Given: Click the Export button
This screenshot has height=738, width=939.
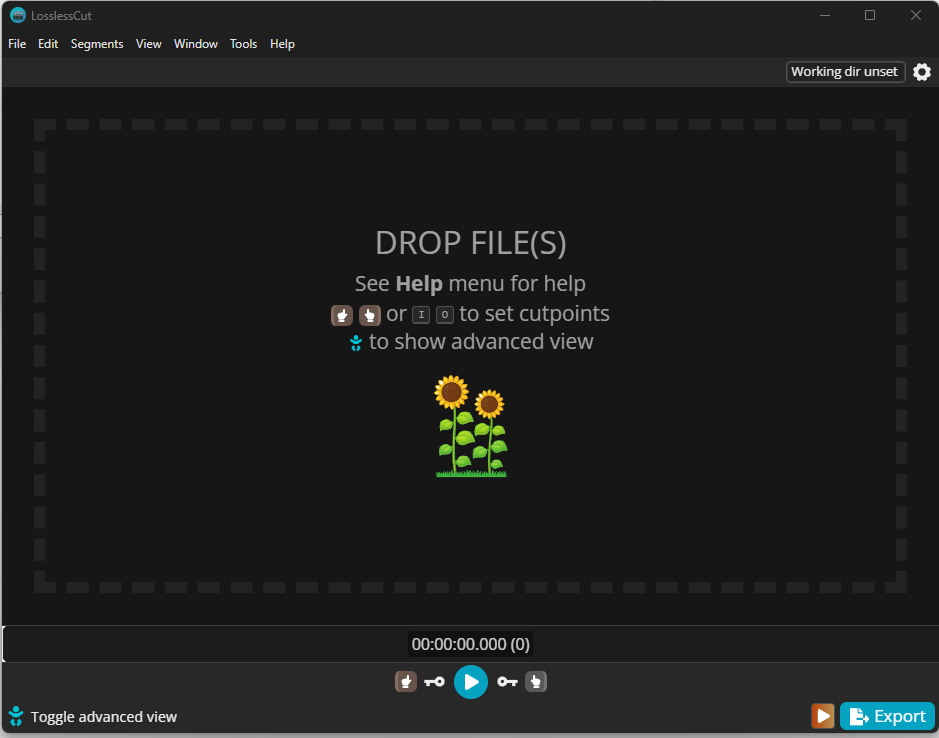Looking at the screenshot, I should 887,716.
